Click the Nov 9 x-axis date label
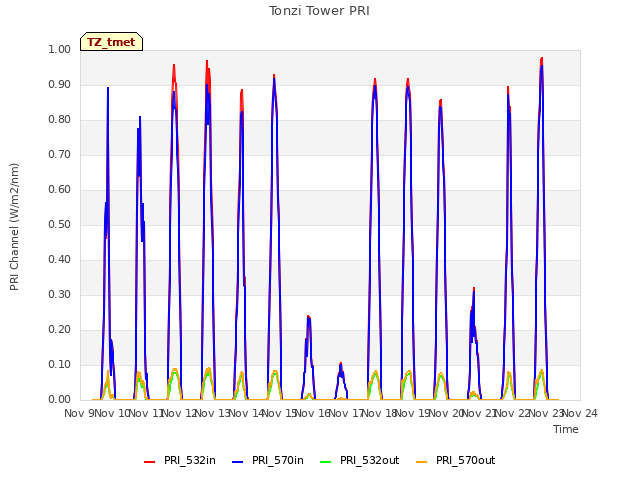640x480 pixels. pyautogui.click(x=79, y=413)
